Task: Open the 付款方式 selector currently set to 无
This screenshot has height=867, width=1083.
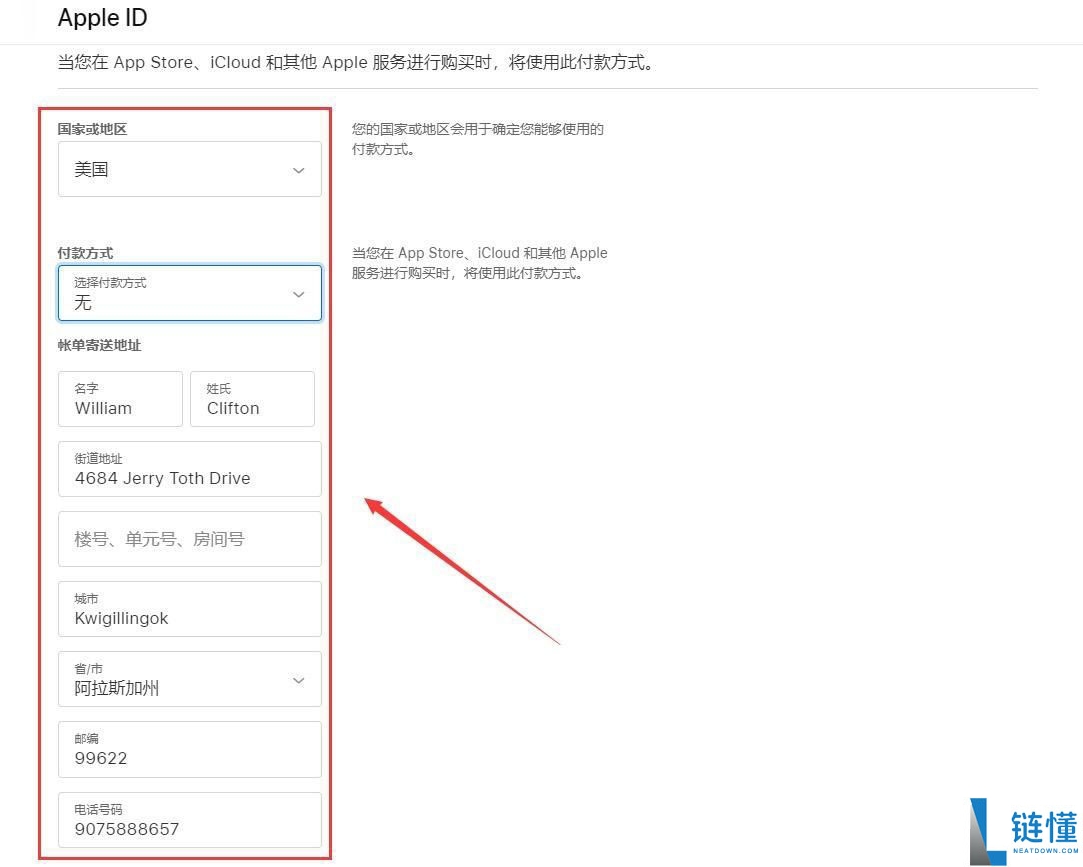Action: (190, 293)
